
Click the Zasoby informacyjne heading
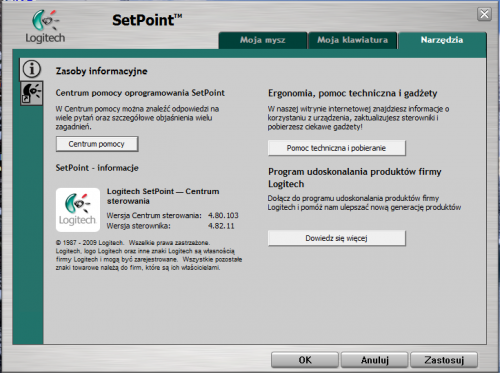point(102,71)
